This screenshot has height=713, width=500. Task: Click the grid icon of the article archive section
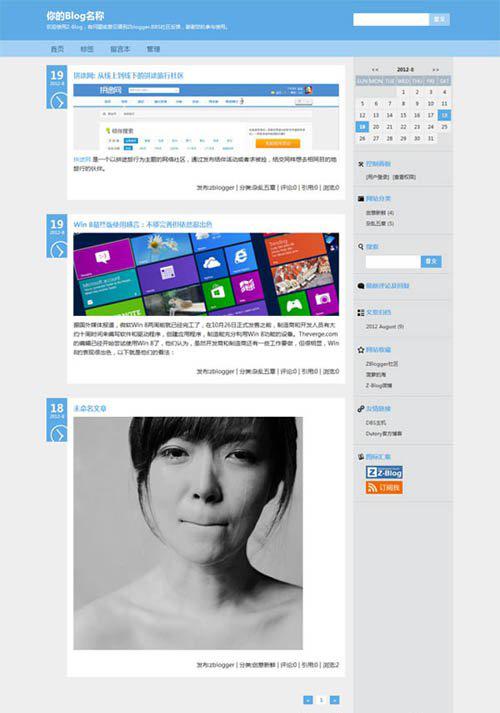click(361, 312)
